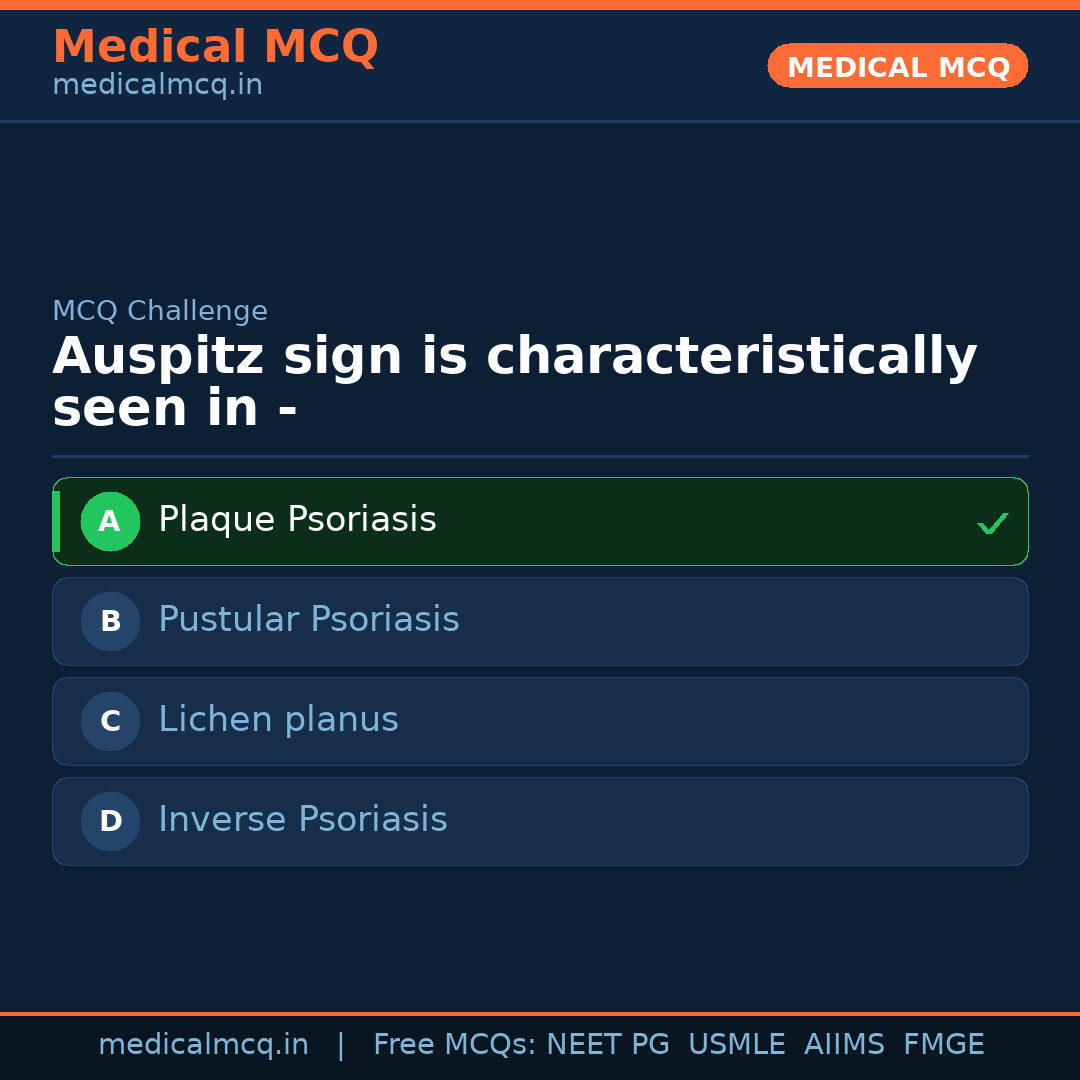Click the Auspitz sign question text

[x=515, y=380]
